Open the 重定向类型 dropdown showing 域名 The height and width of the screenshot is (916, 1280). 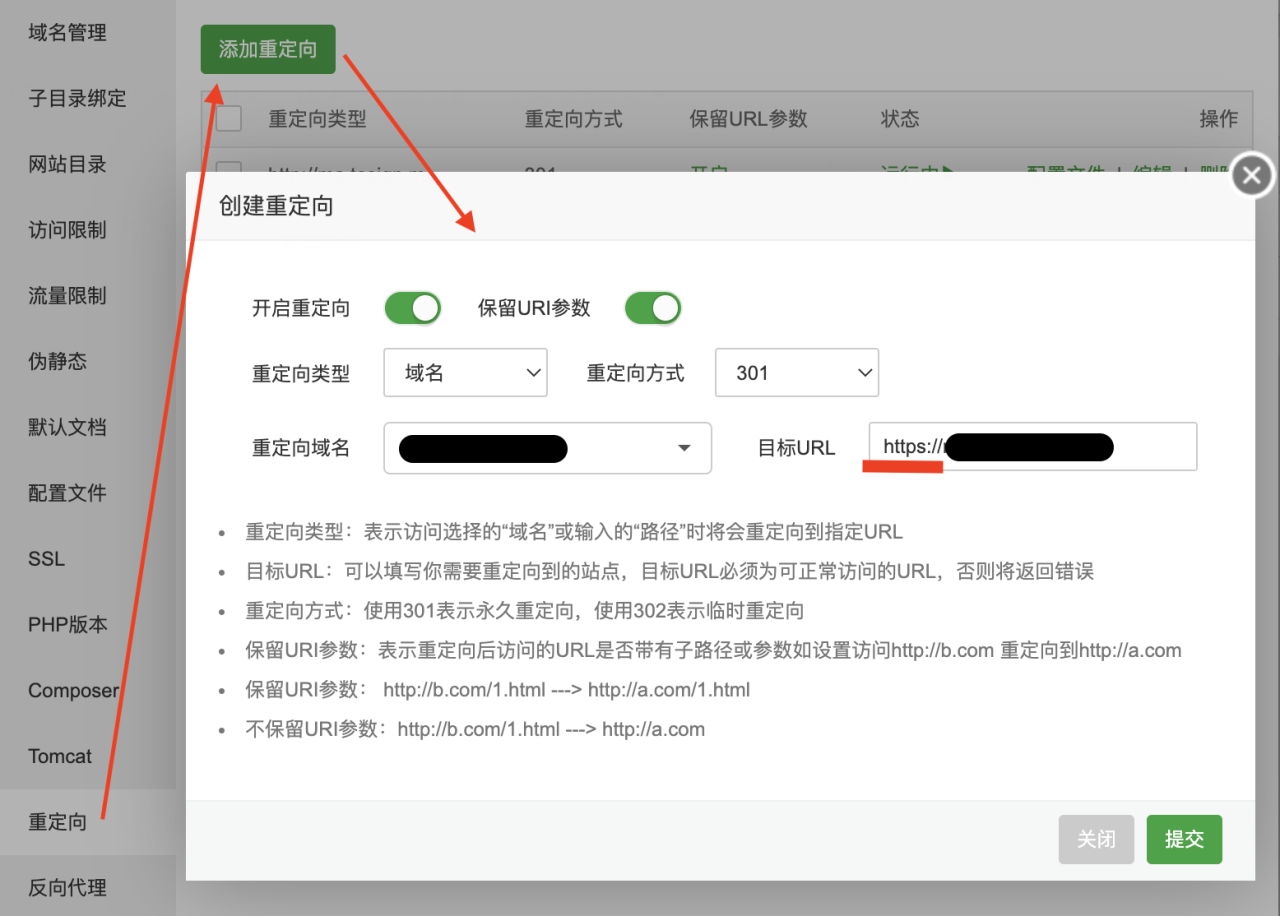click(465, 372)
